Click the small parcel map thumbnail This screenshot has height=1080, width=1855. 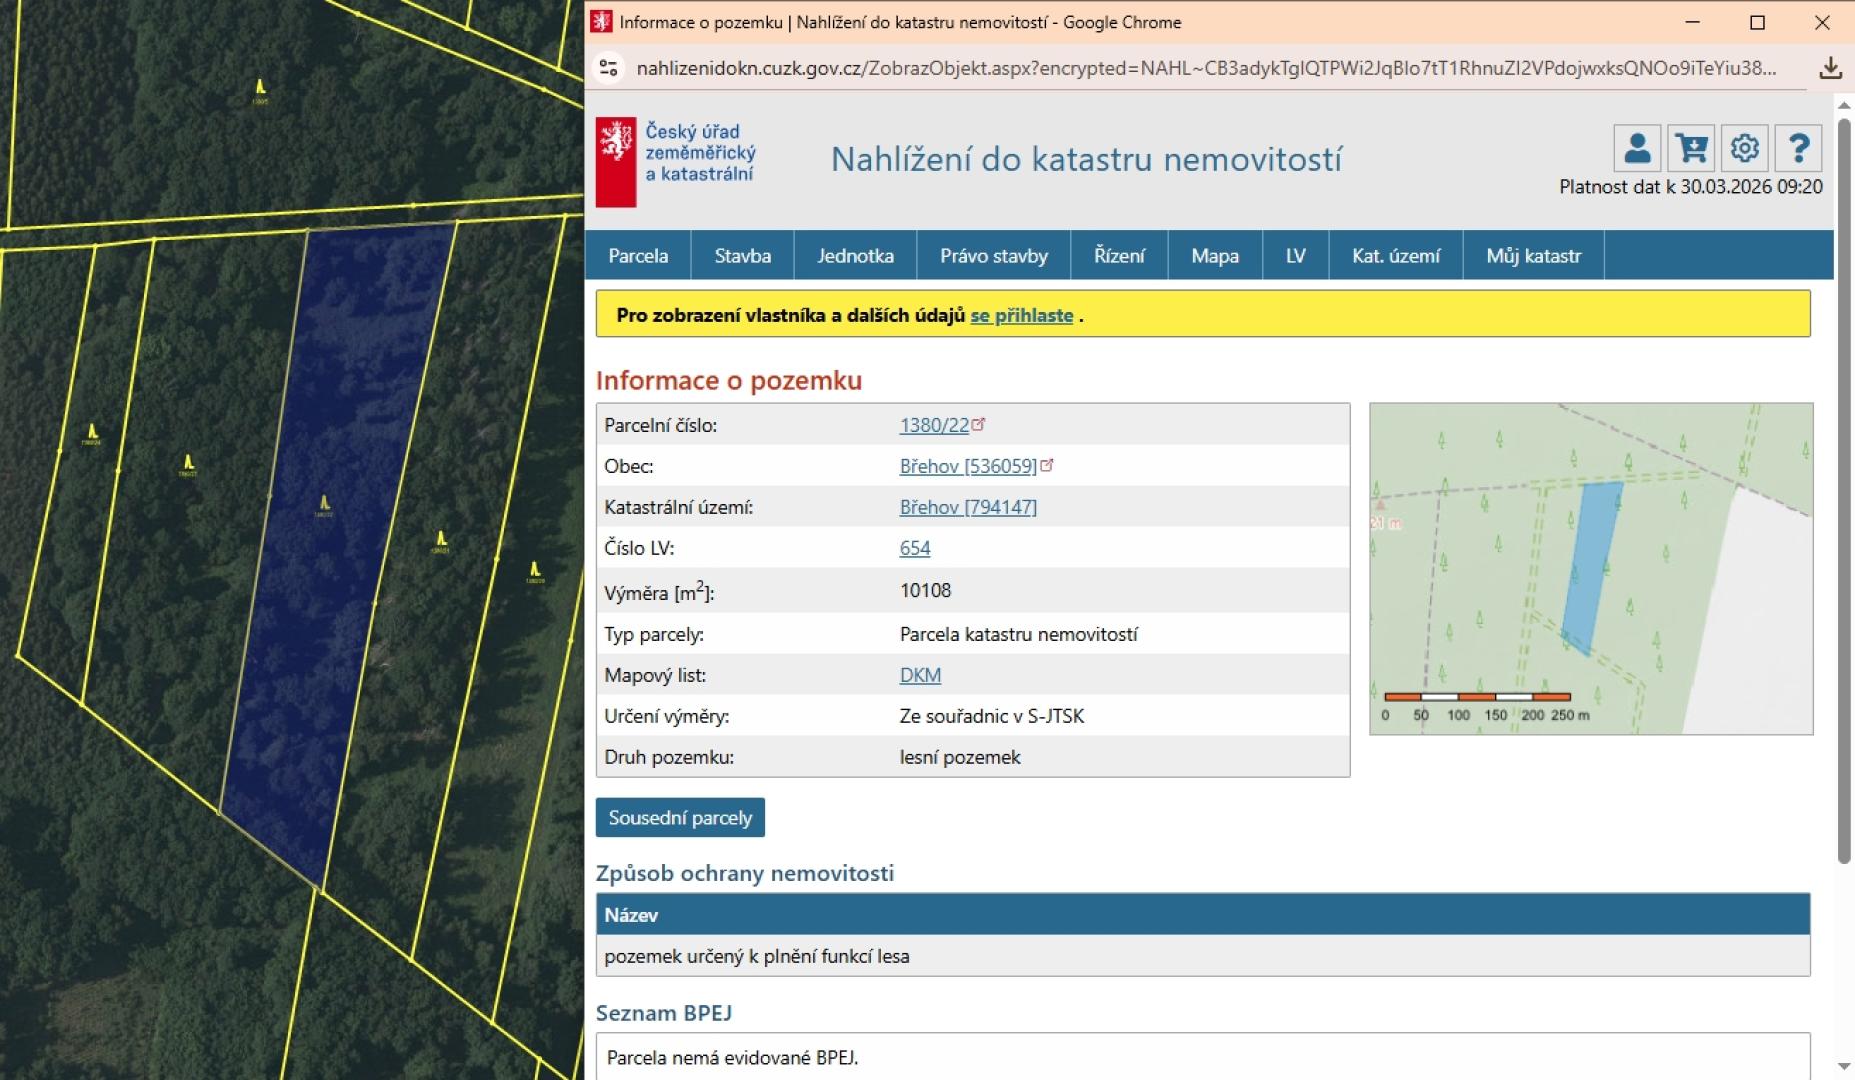coord(1590,568)
